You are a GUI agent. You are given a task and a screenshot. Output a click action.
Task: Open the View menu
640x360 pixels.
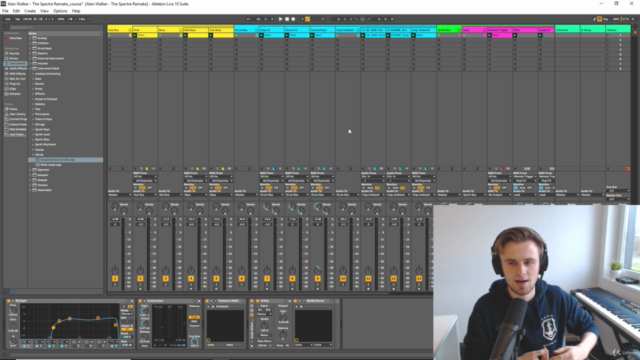44,11
